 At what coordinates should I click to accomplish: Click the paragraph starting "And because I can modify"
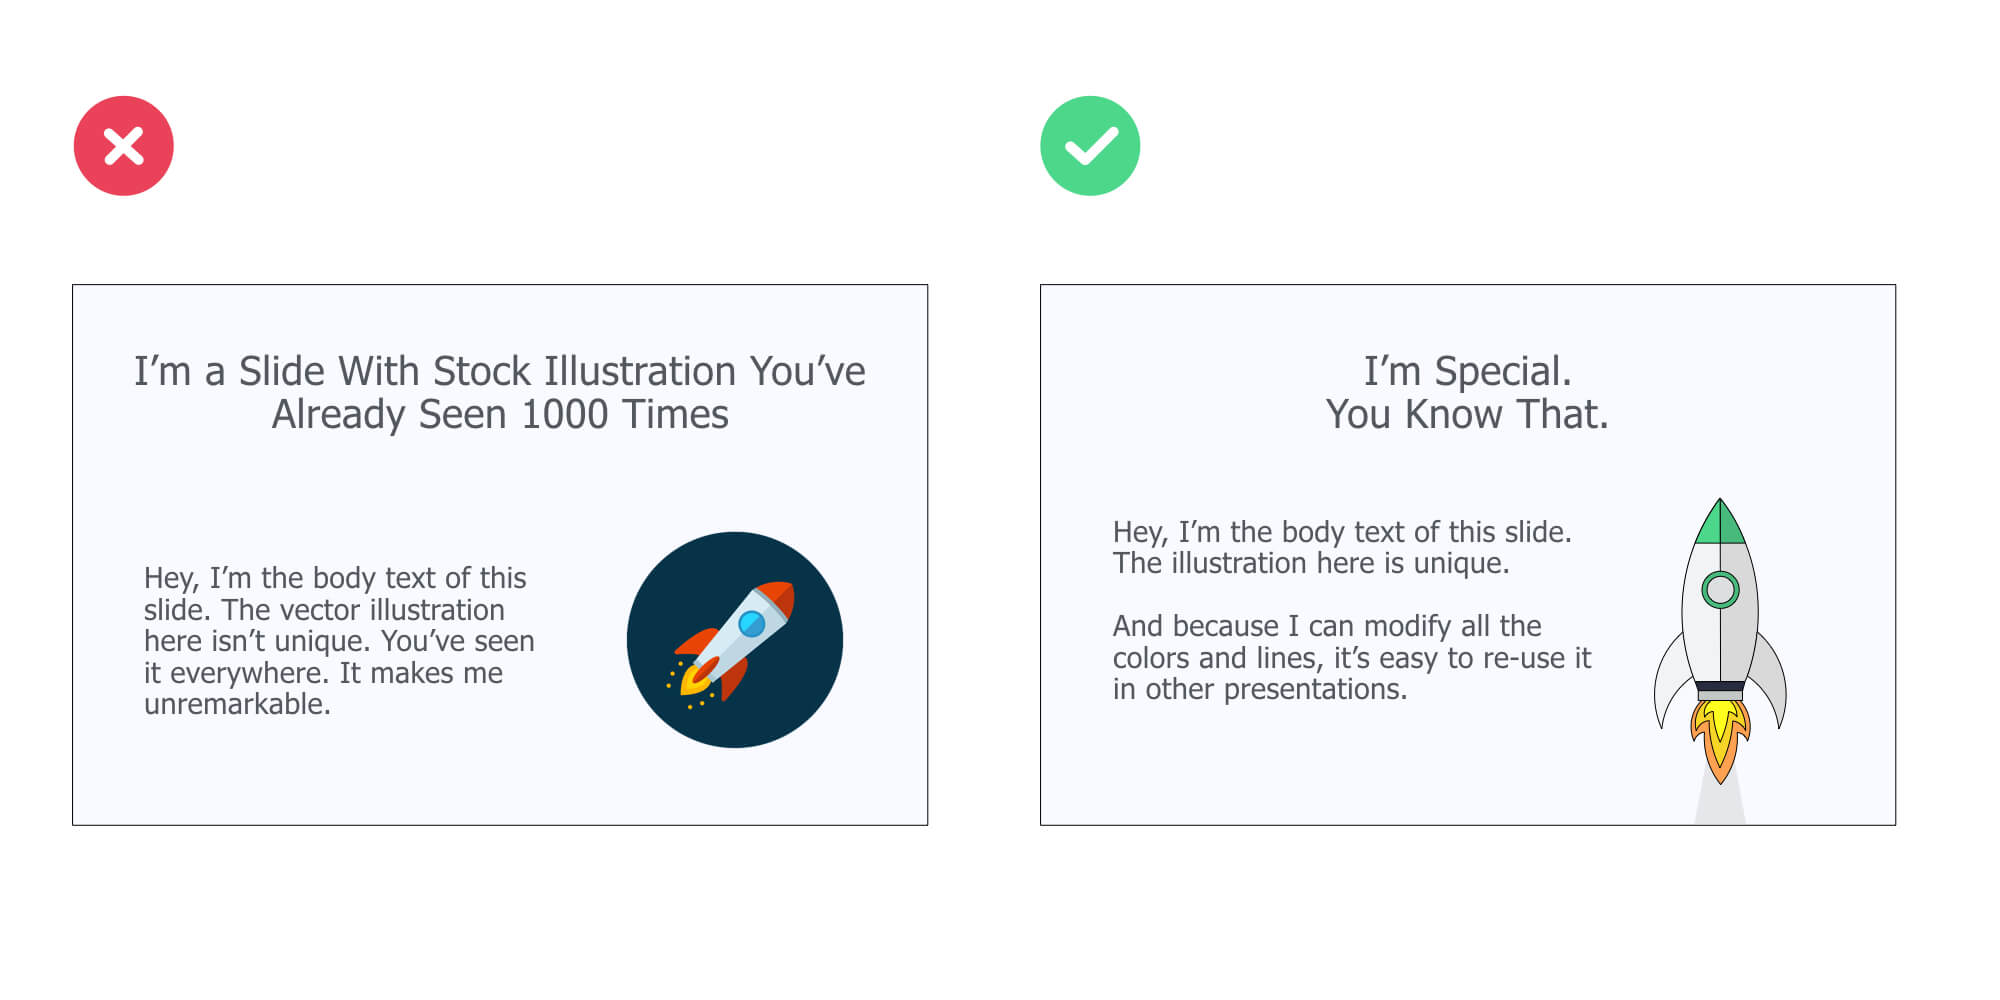pyautogui.click(x=1352, y=657)
